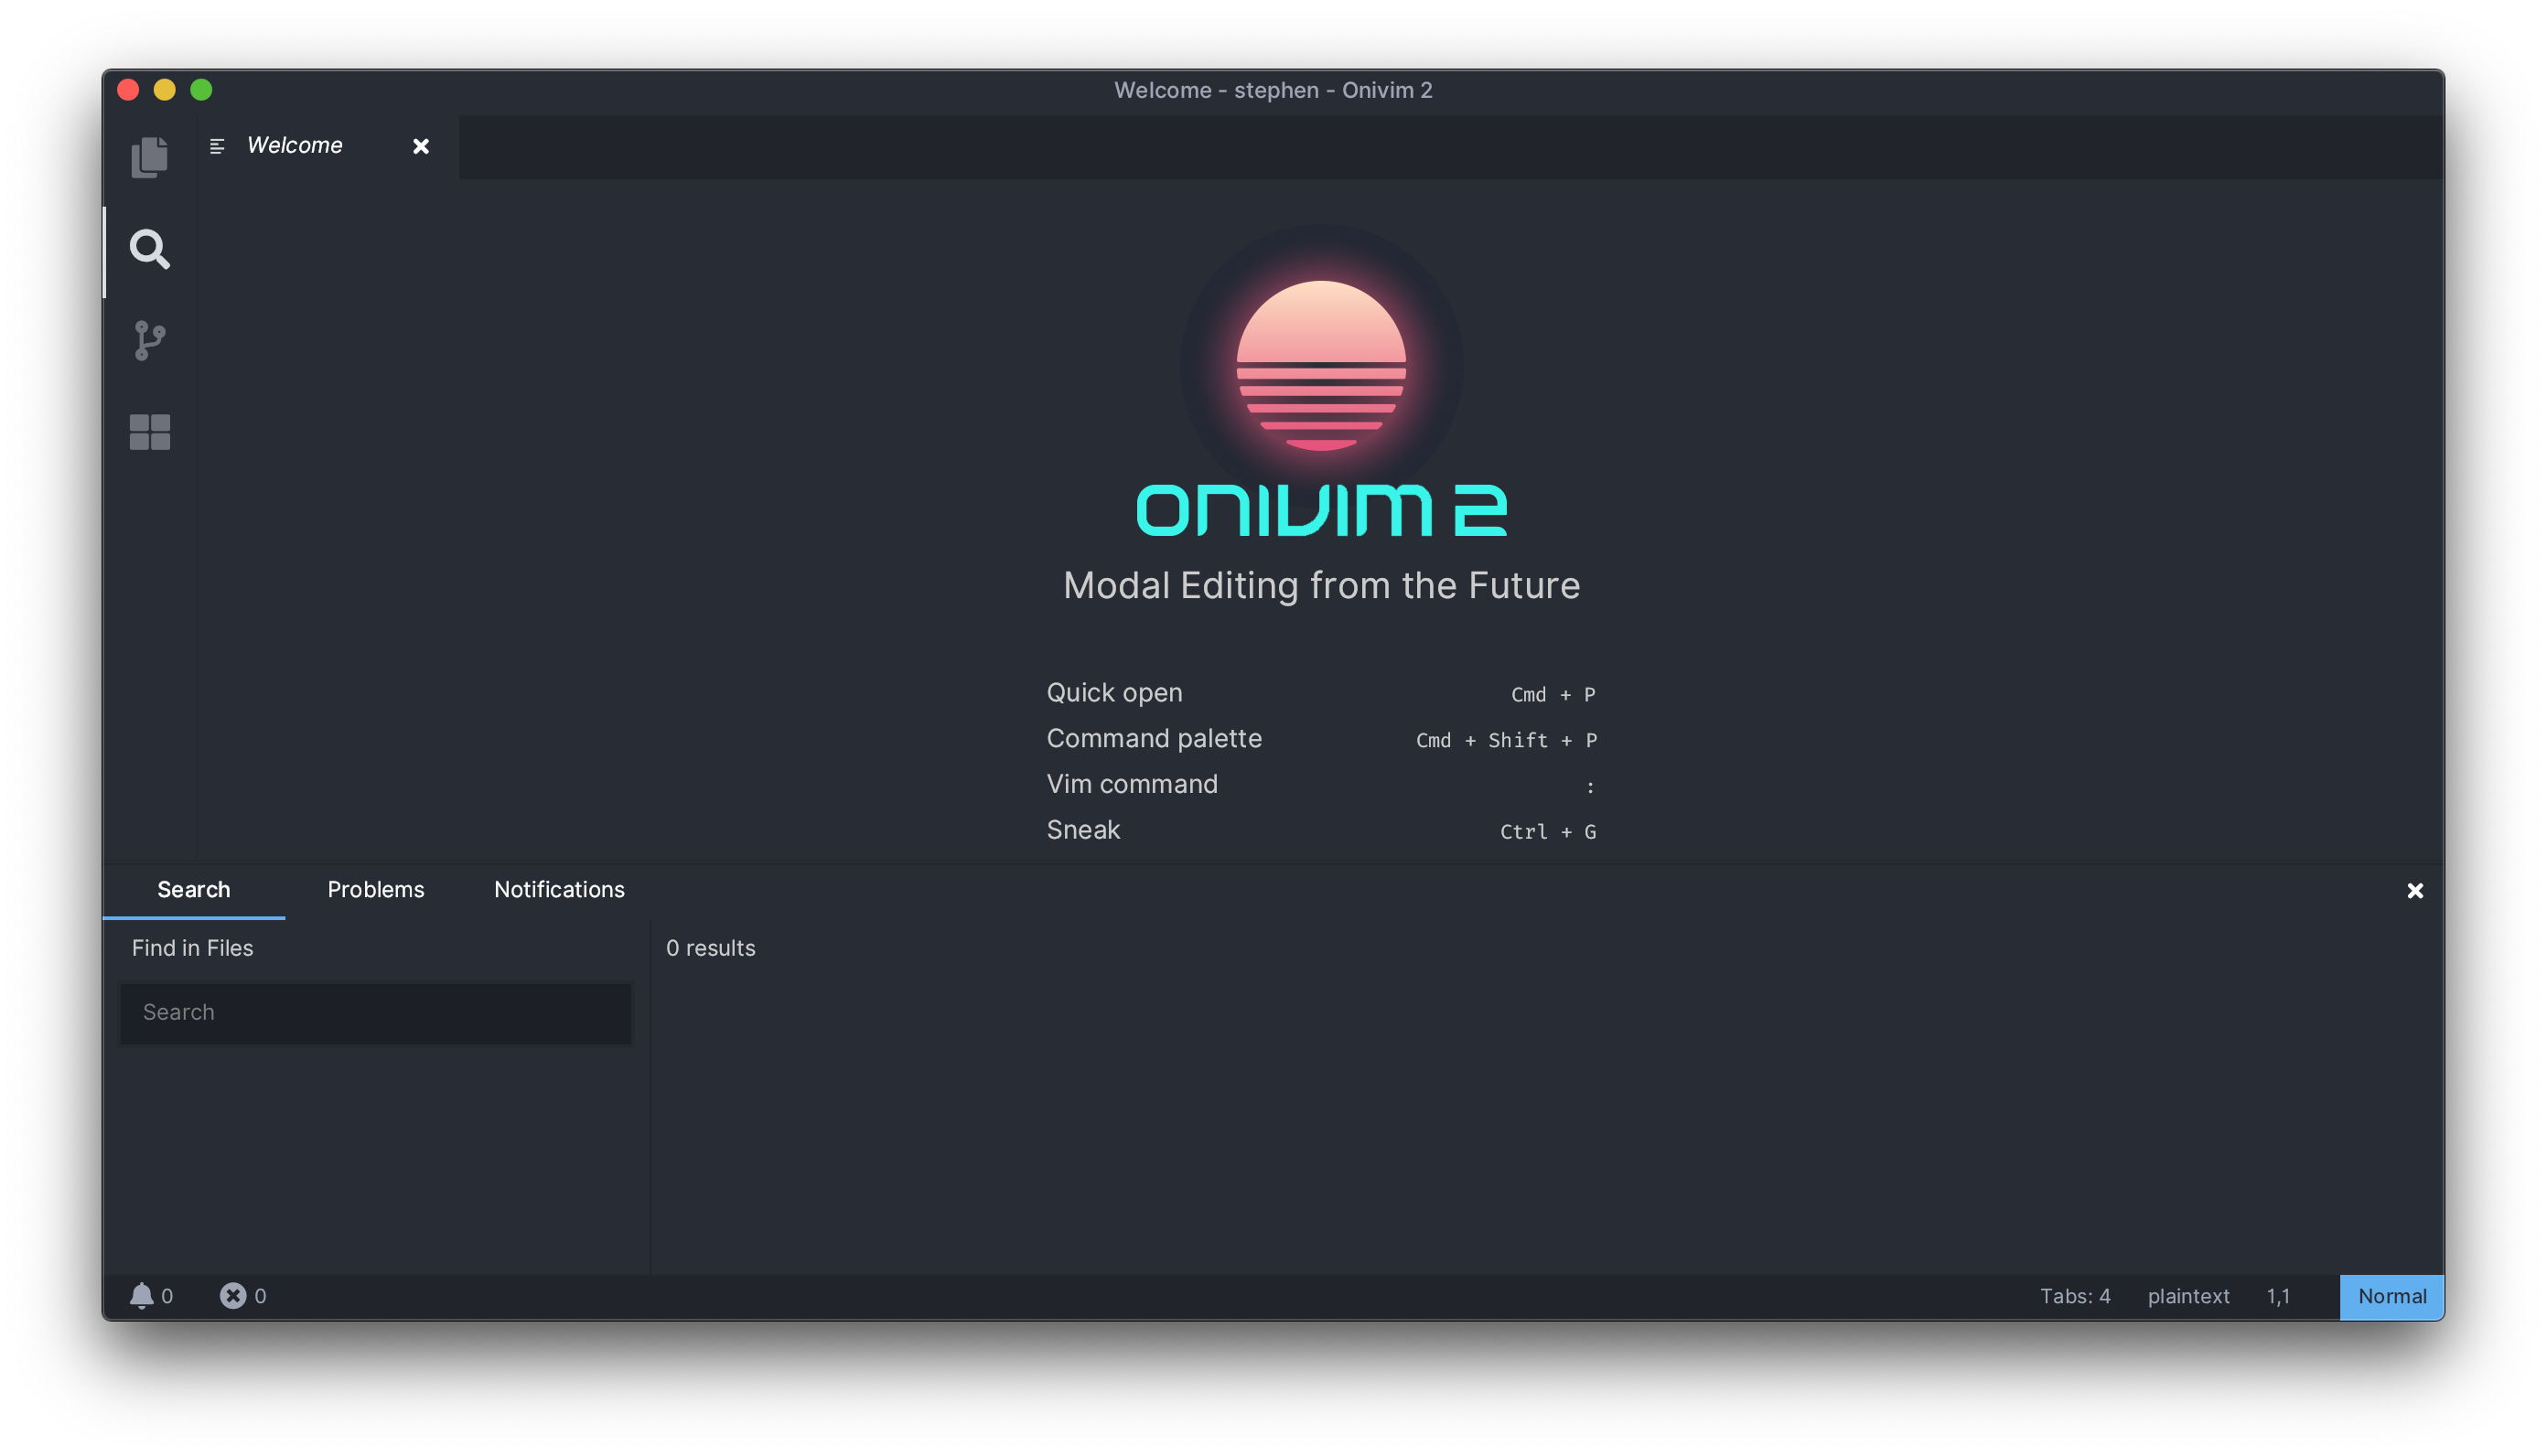Select the Search tab in bottom panel

pyautogui.click(x=194, y=889)
